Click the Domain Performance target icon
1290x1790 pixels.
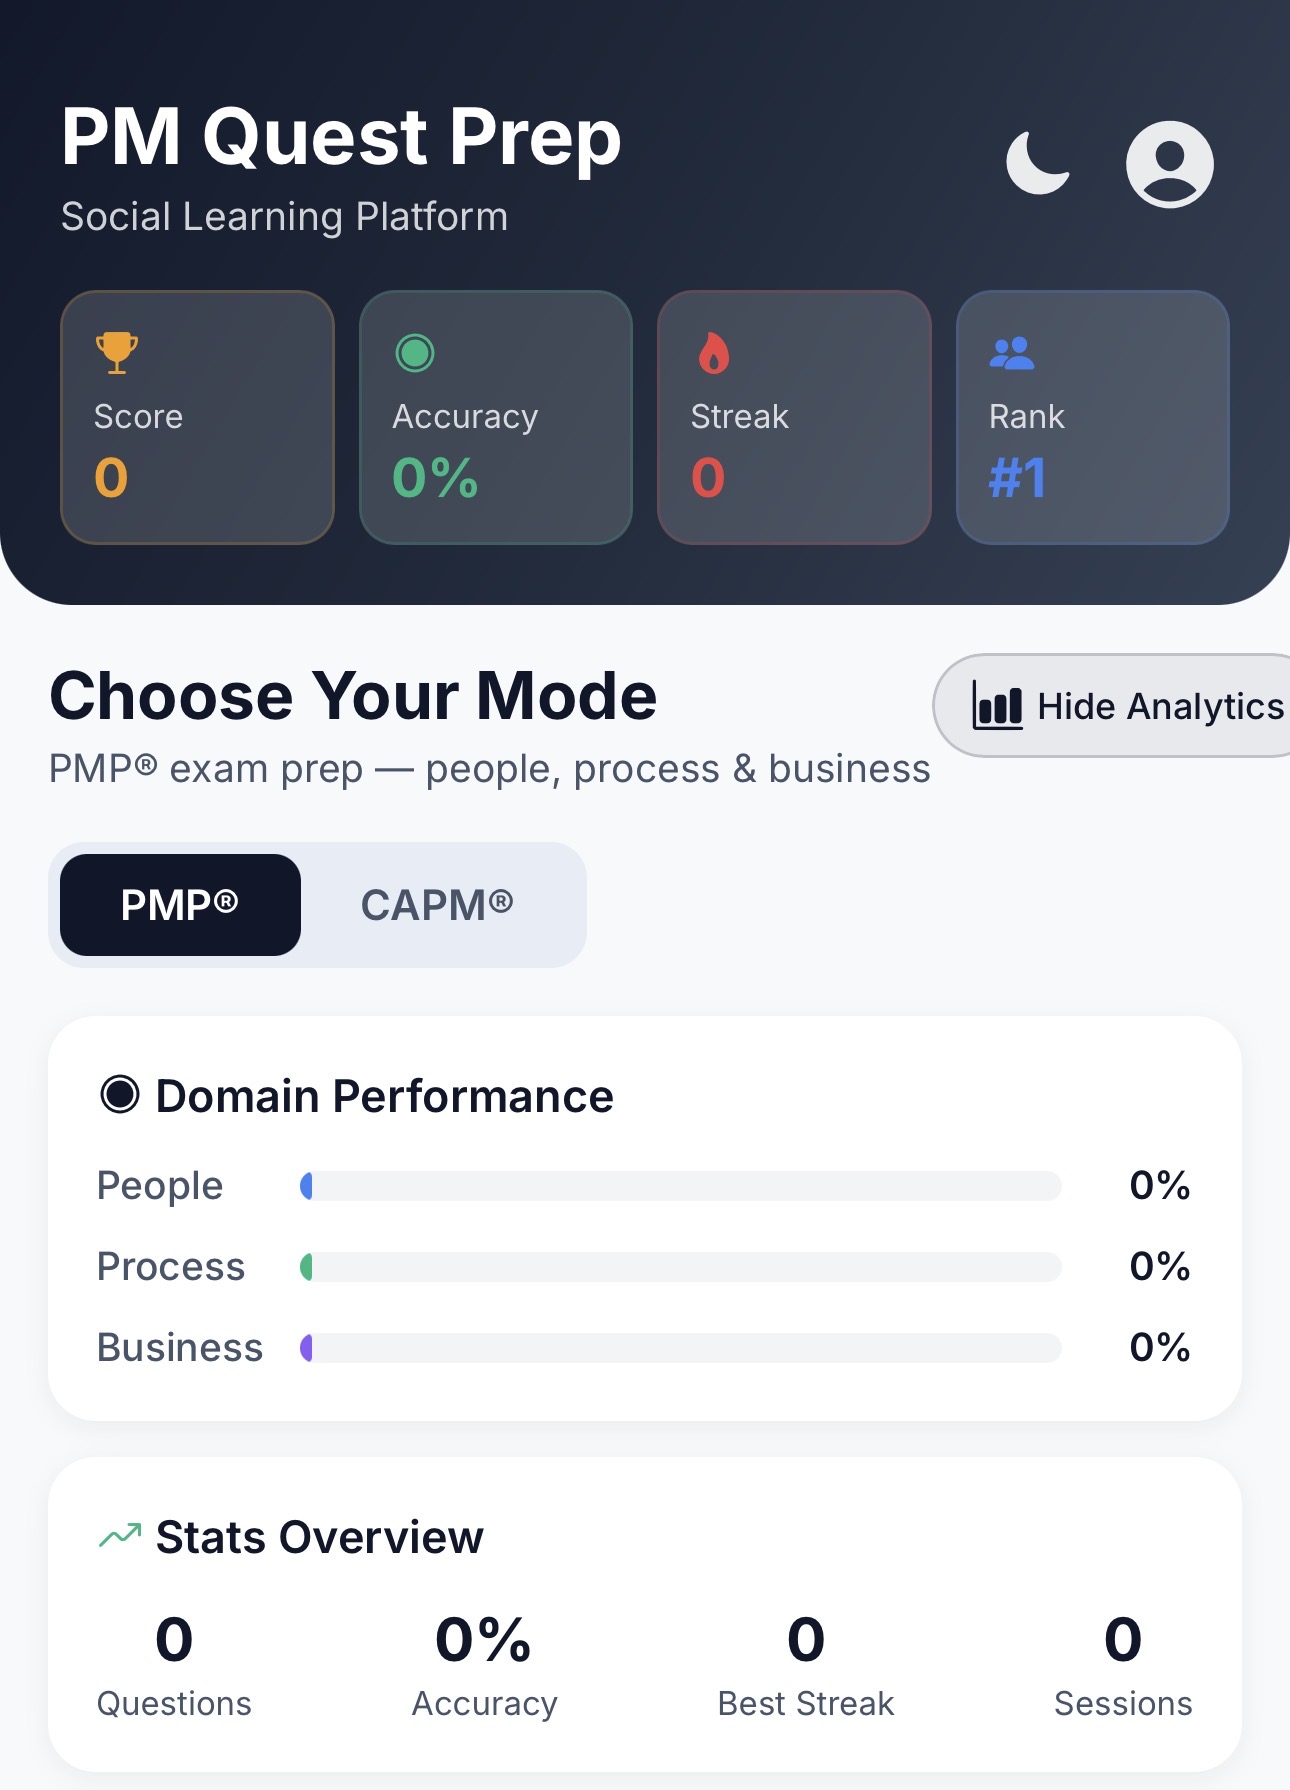(x=120, y=1095)
